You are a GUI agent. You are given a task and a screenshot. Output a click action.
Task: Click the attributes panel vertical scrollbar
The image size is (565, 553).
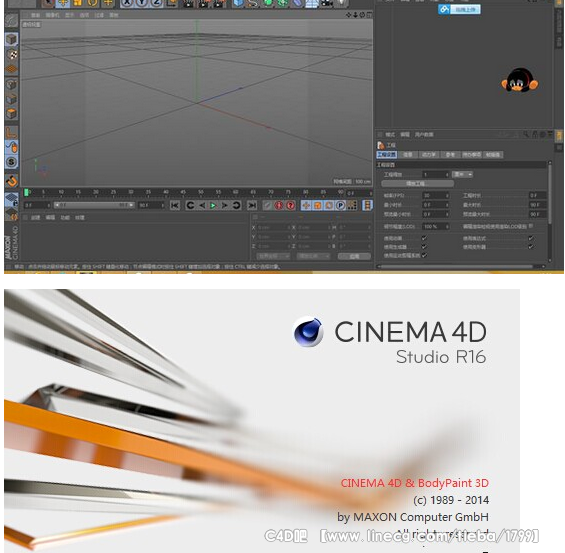pos(550,193)
